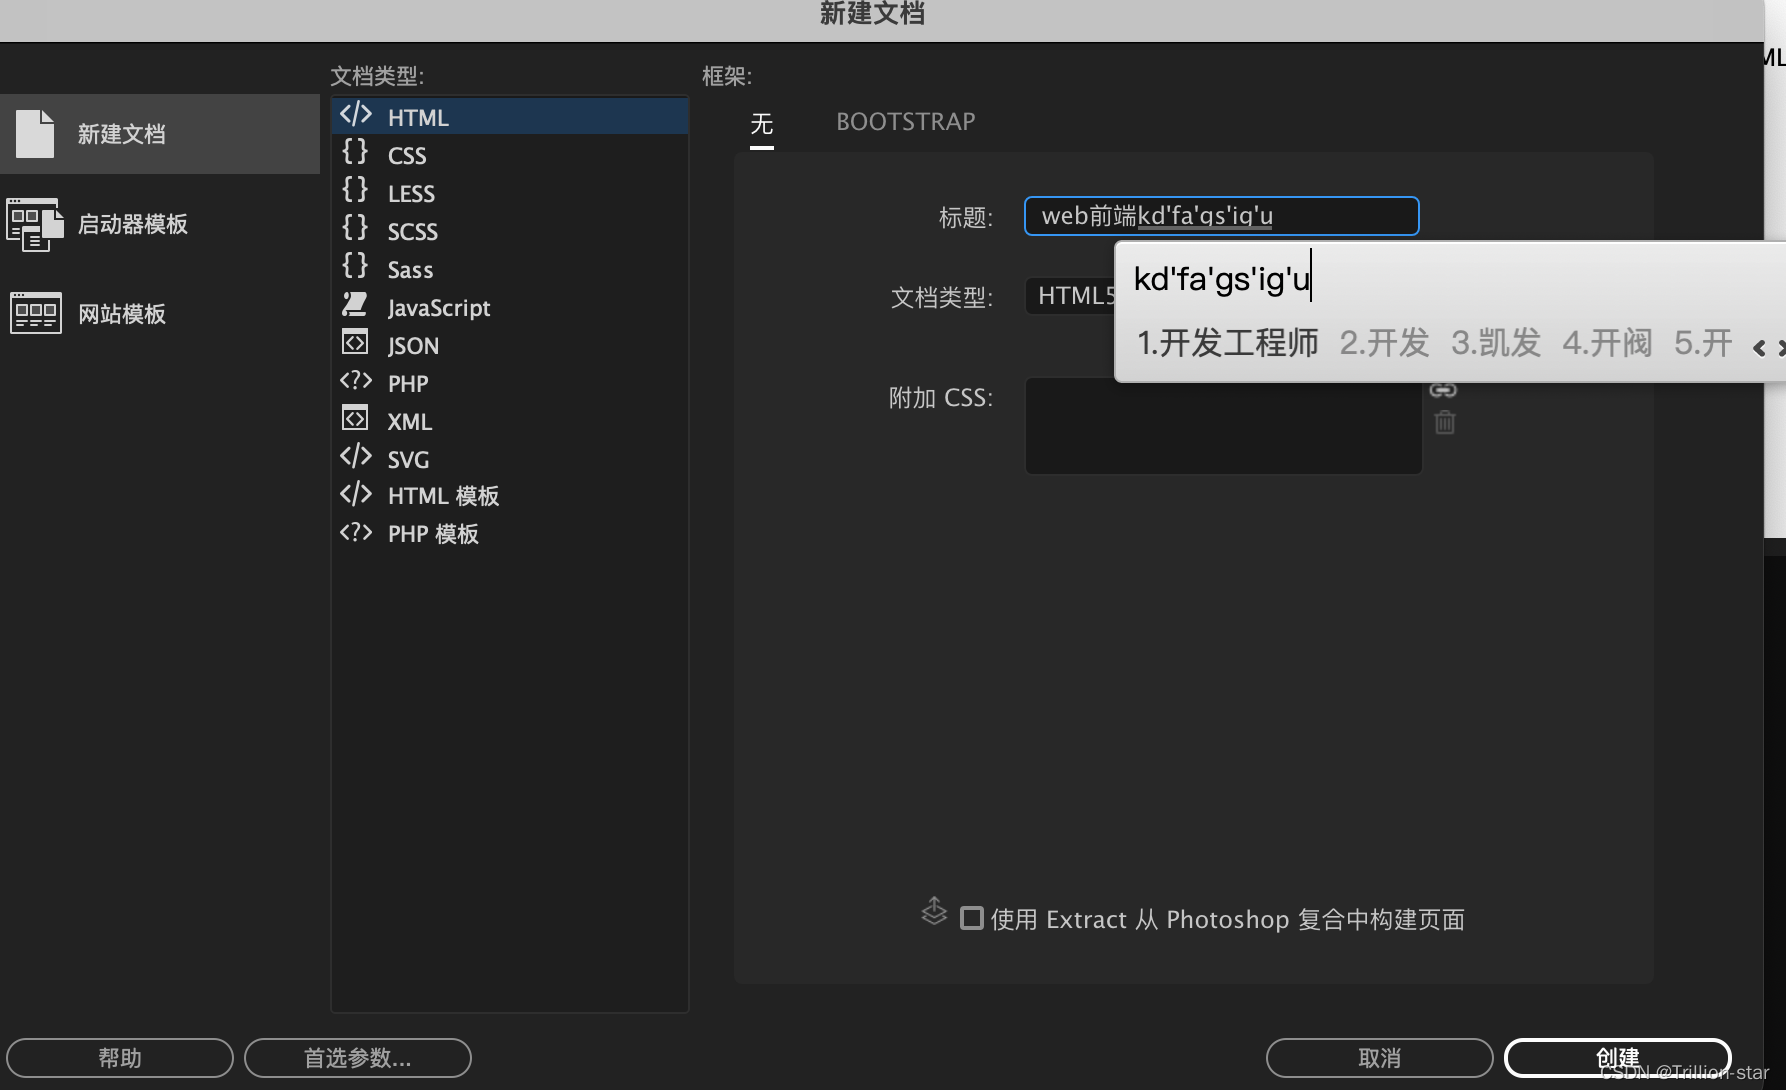1786x1090 pixels.
Task: Click the 附加 CSS list box
Action: pyautogui.click(x=1224, y=426)
